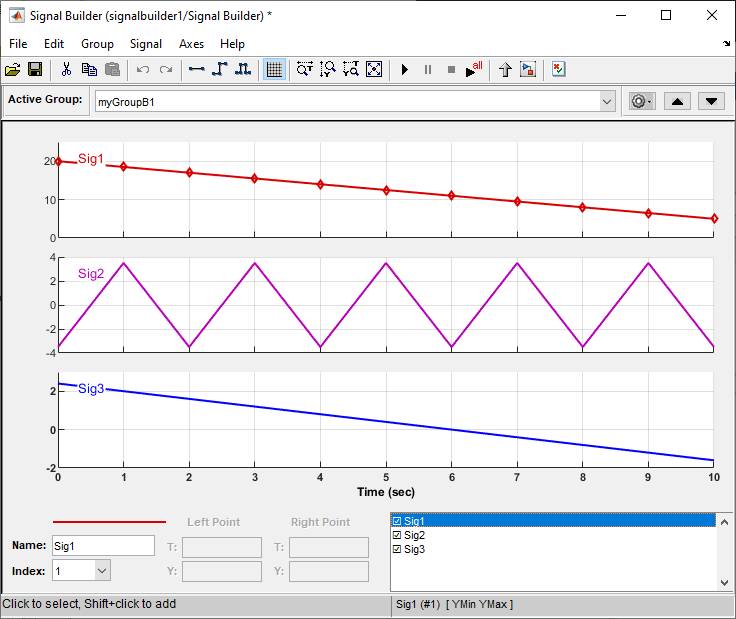Redo the last undone edit
The width and height of the screenshot is (736, 619).
coord(166,70)
